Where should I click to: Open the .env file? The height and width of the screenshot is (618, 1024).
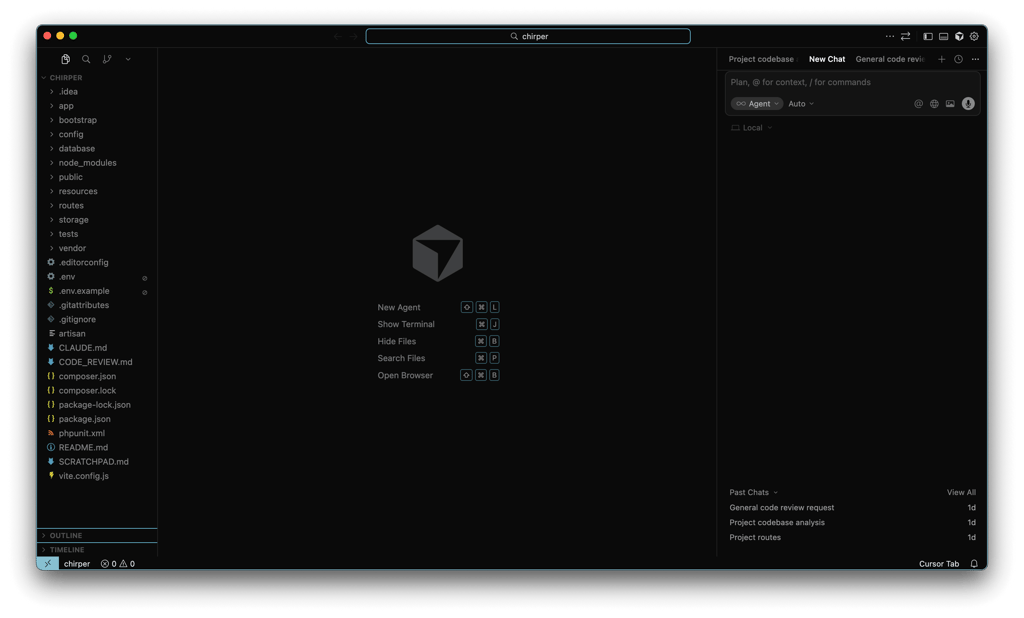[97, 277]
